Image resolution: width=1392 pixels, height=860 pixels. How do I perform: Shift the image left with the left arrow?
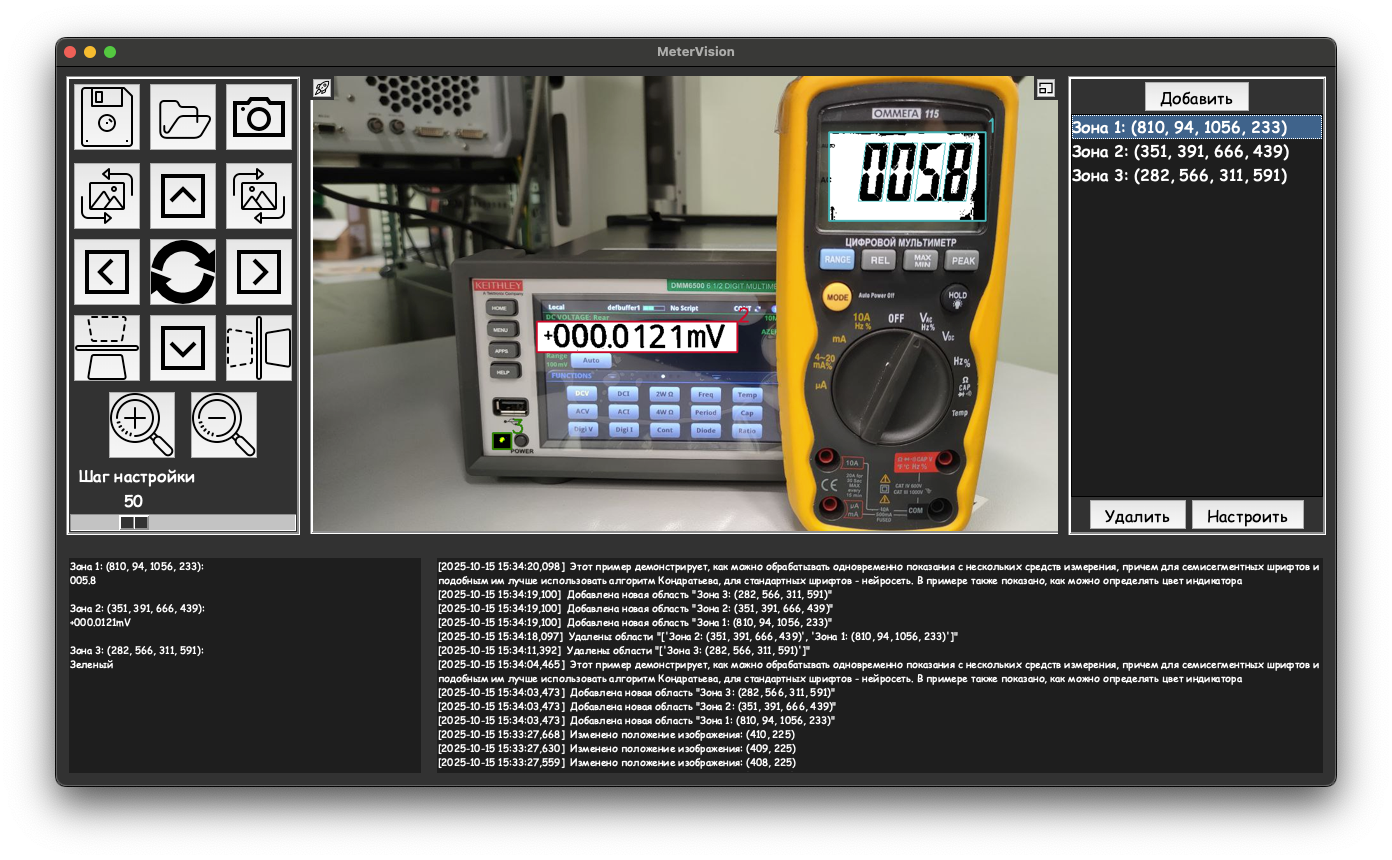107,271
